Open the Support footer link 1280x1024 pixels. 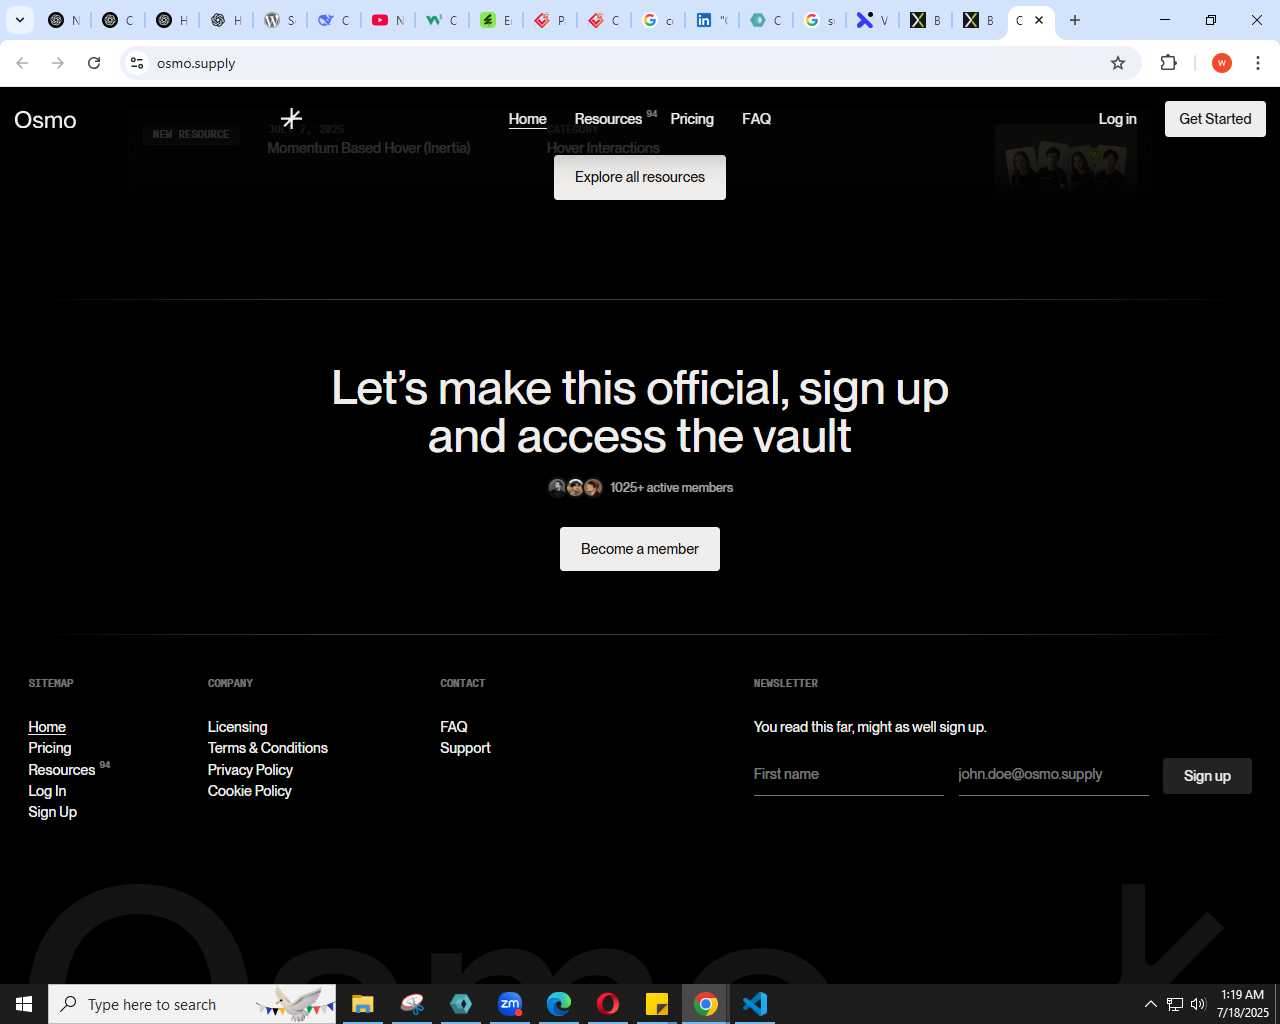[x=465, y=748]
